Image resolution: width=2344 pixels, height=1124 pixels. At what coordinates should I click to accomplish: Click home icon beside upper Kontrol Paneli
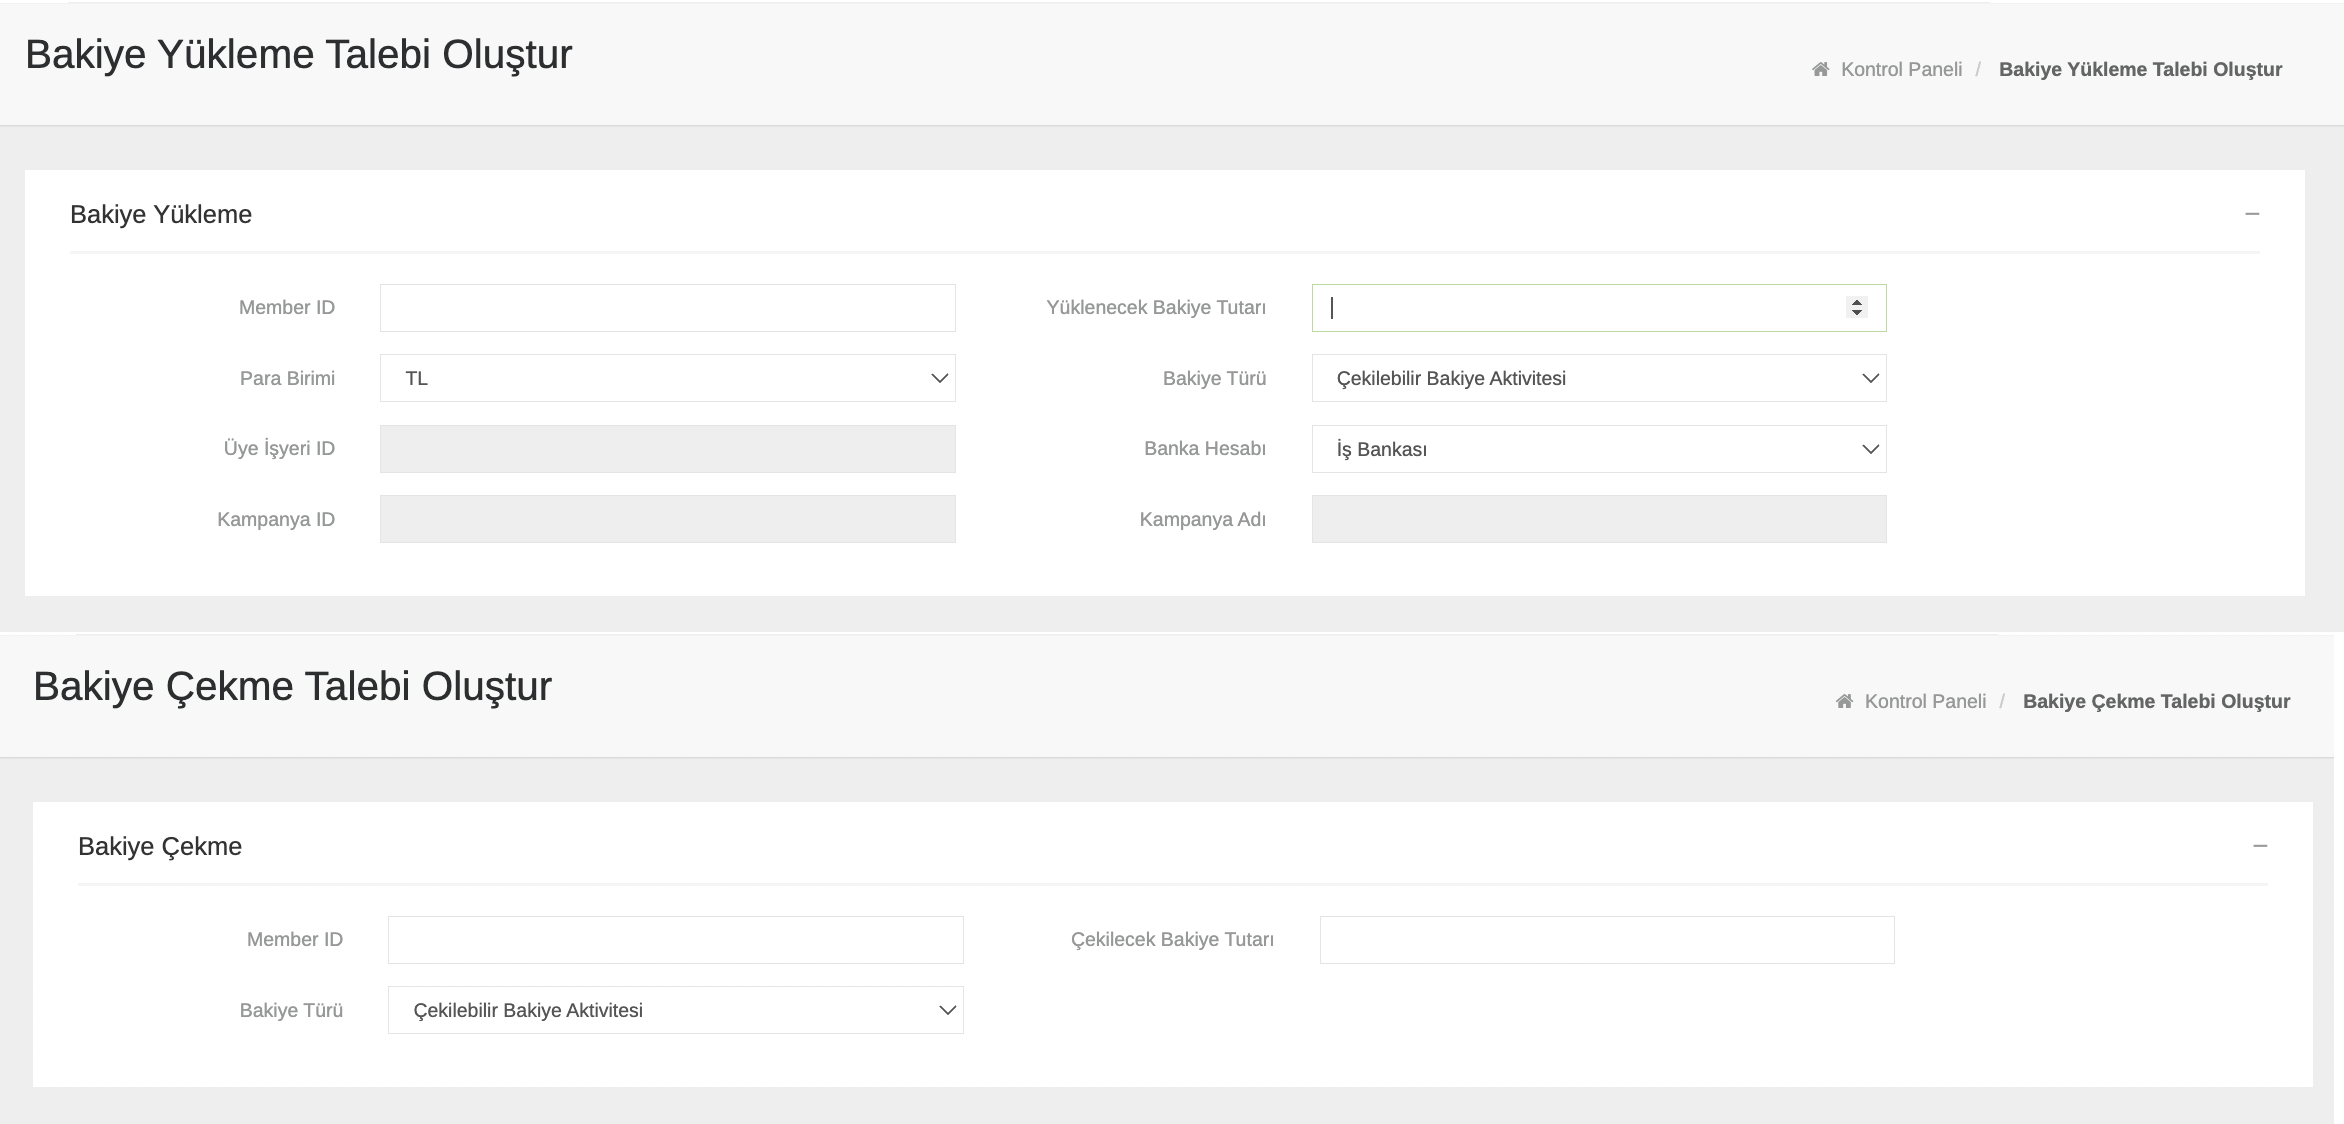1820,69
